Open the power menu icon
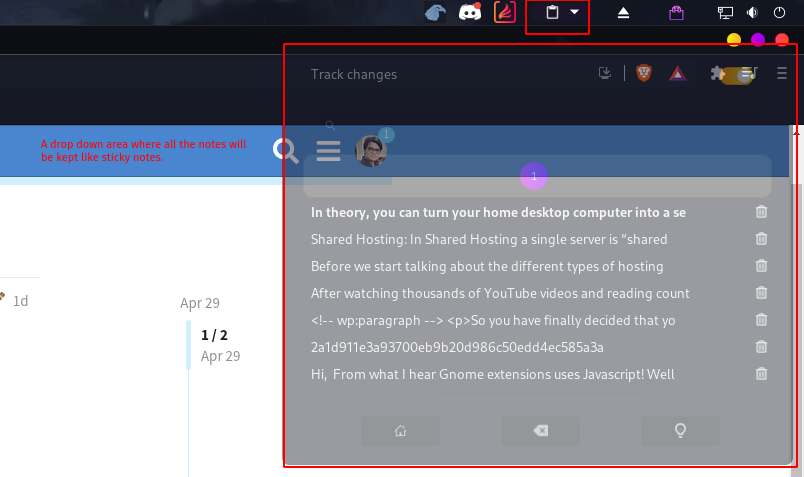Viewport: 804px width, 477px height. pyautogui.click(x=779, y=12)
